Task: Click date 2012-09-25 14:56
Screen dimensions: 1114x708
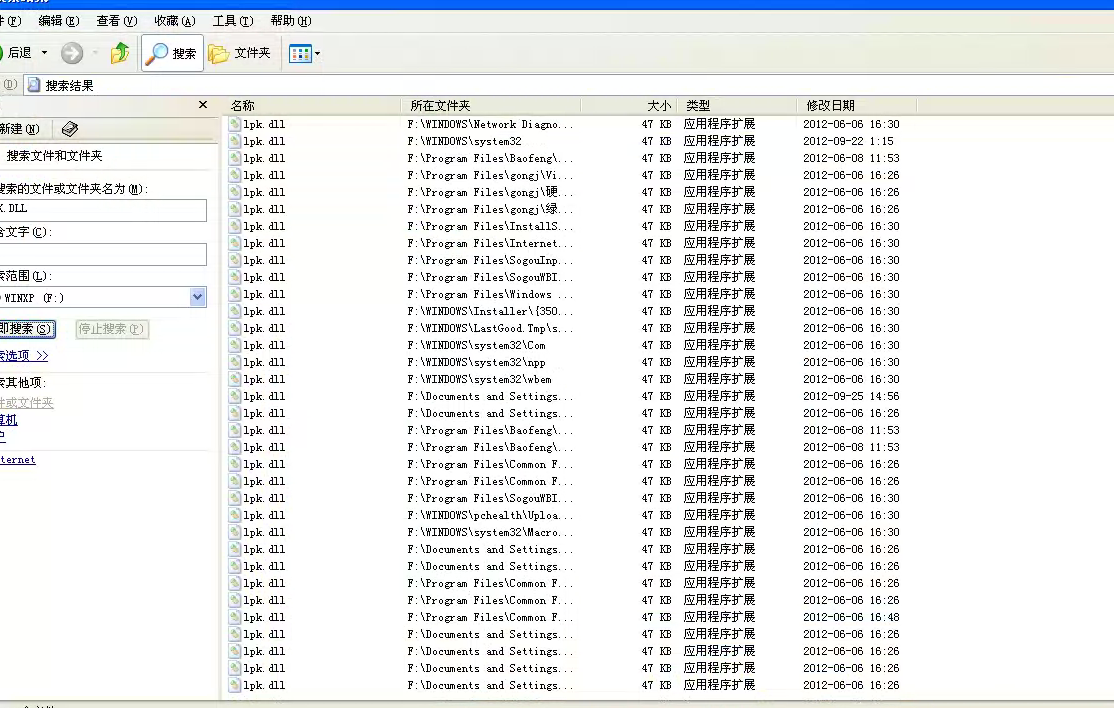Action: [851, 396]
